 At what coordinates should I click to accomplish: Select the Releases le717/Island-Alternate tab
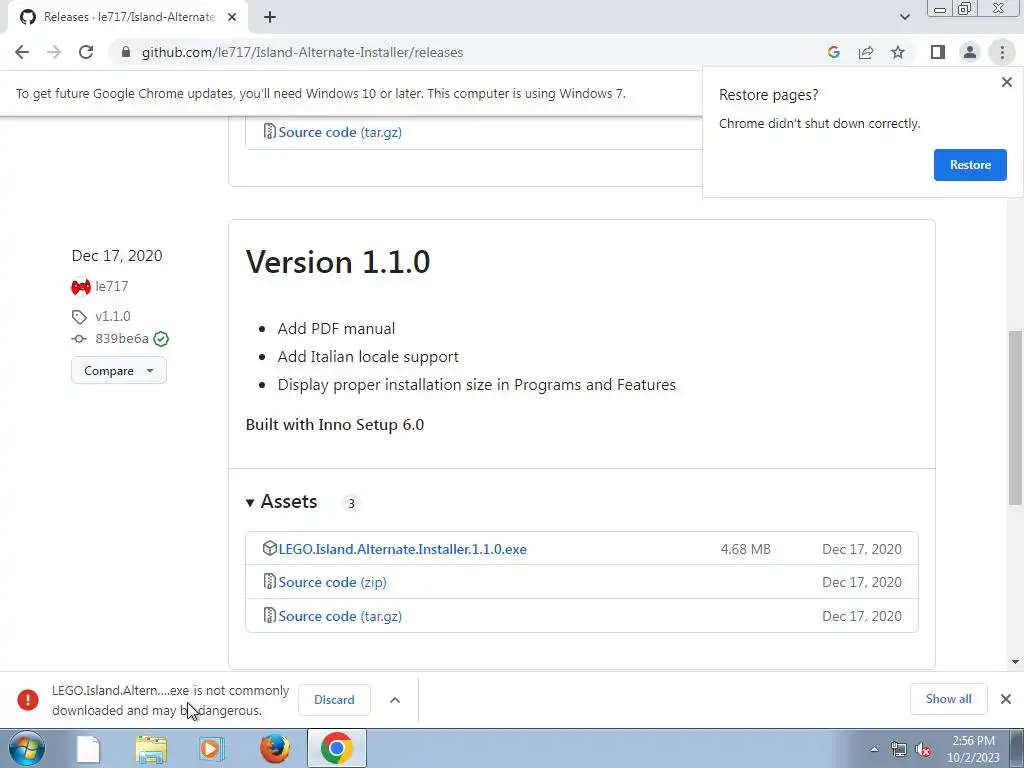click(x=127, y=18)
